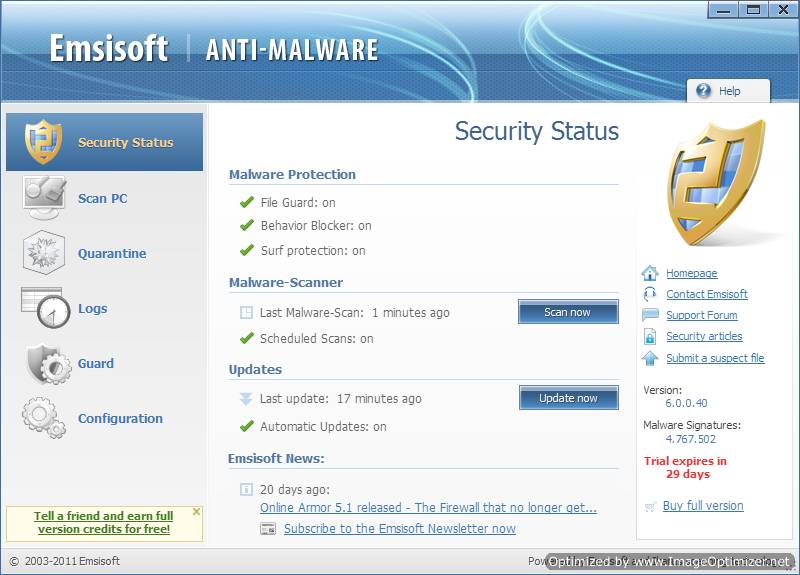Click the File Guard green checkmark
This screenshot has width=800, height=575.
click(x=247, y=202)
